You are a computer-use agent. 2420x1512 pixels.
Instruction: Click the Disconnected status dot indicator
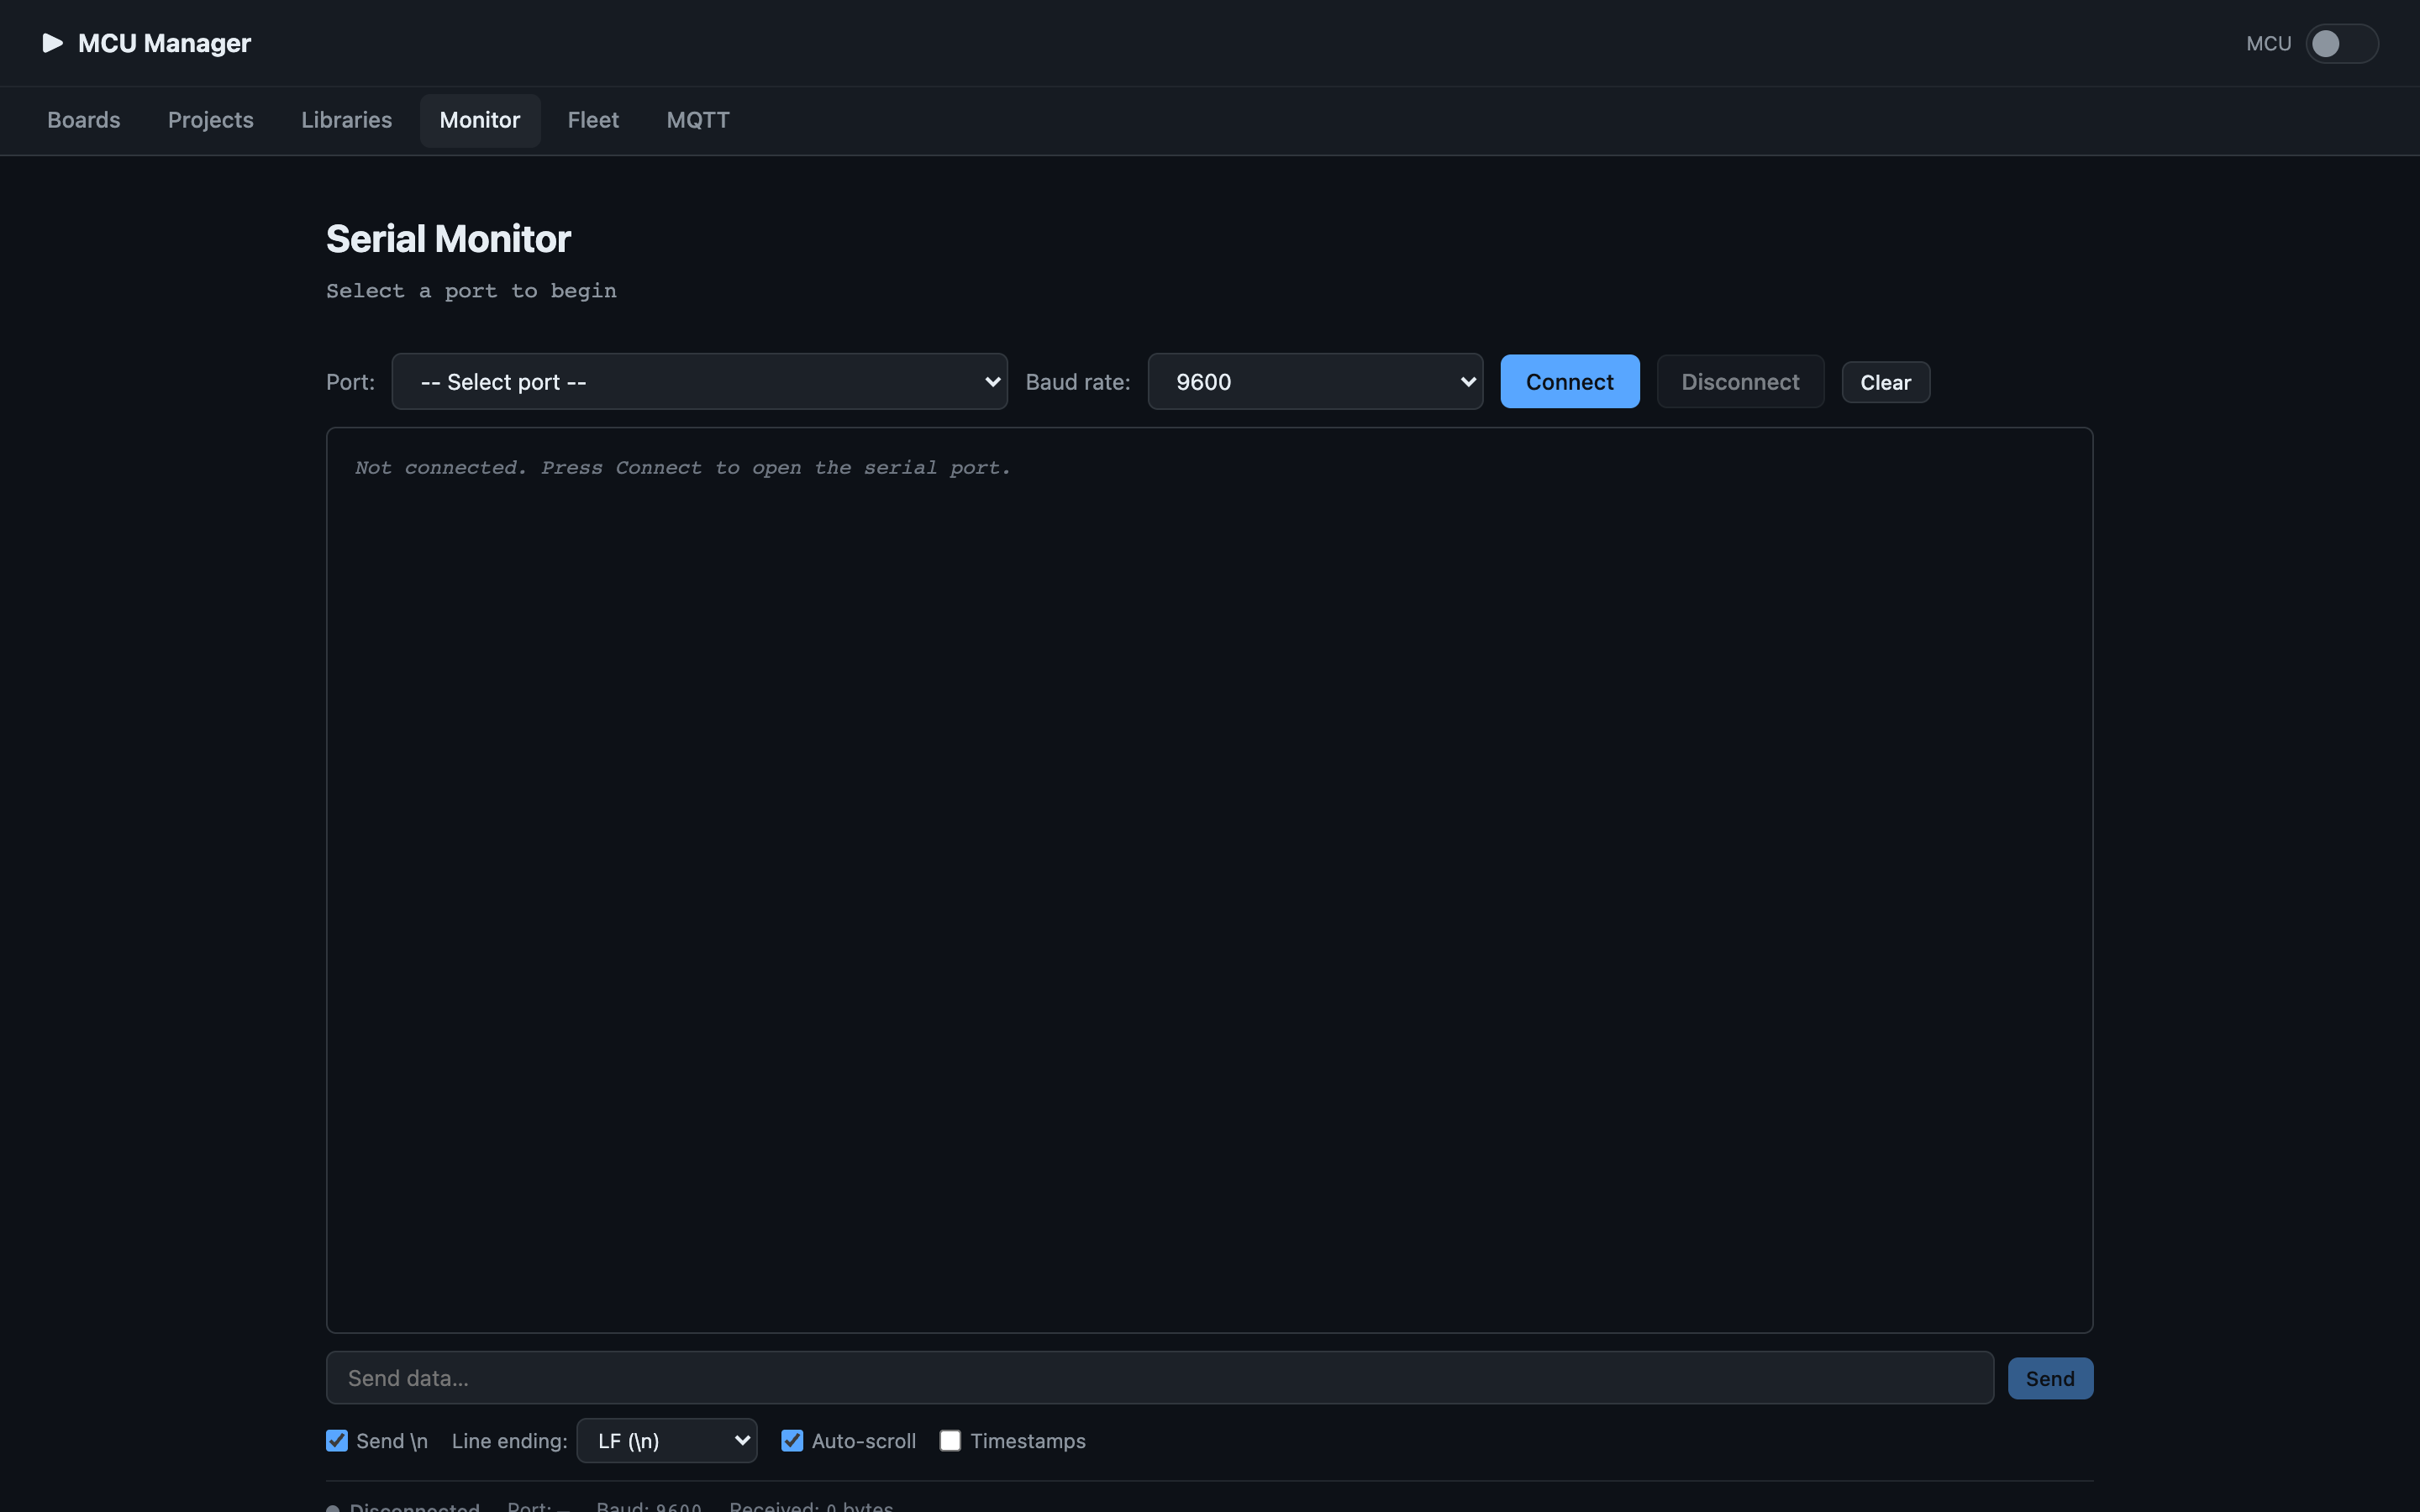[333, 1508]
